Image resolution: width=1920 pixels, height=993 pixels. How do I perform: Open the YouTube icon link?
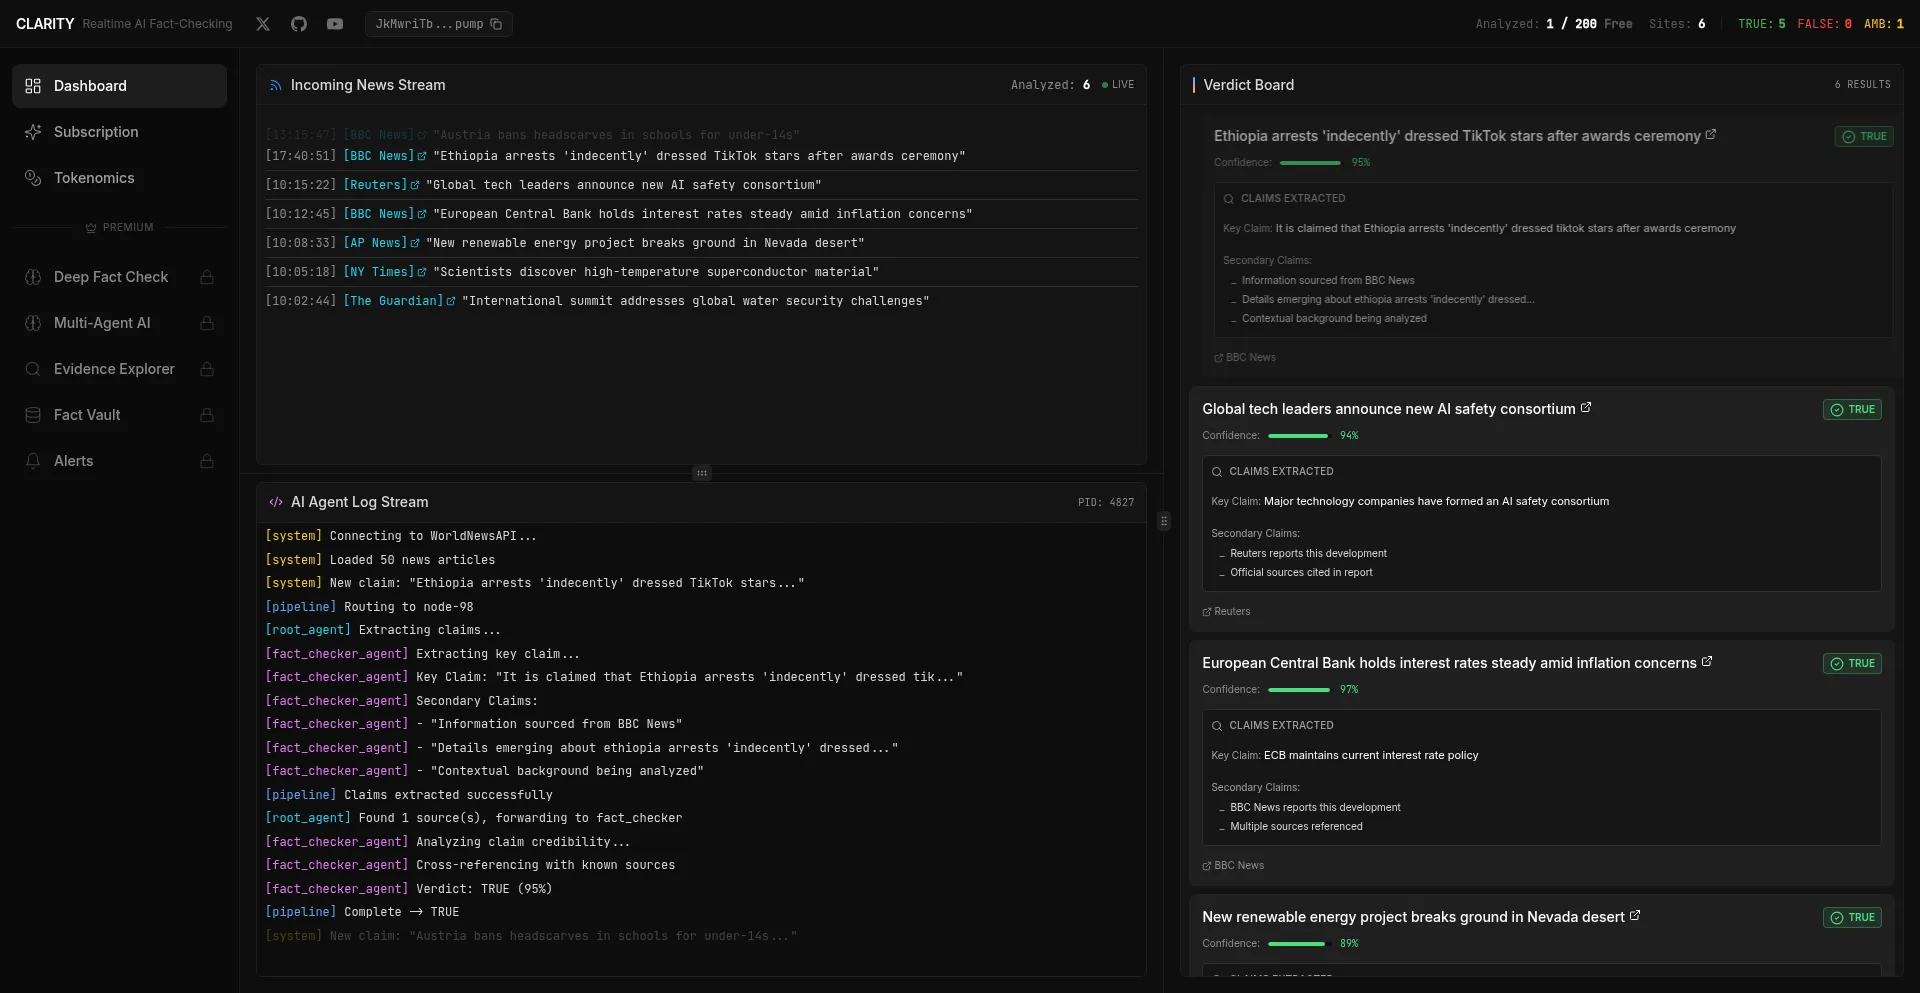point(335,24)
